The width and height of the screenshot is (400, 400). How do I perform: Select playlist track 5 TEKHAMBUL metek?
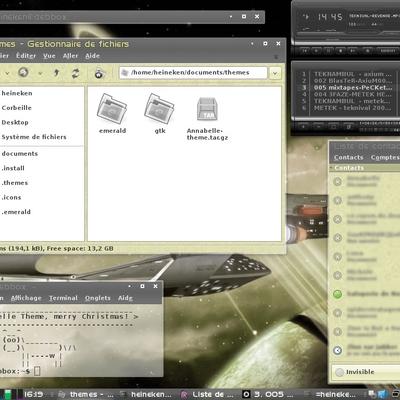[x=352, y=101]
